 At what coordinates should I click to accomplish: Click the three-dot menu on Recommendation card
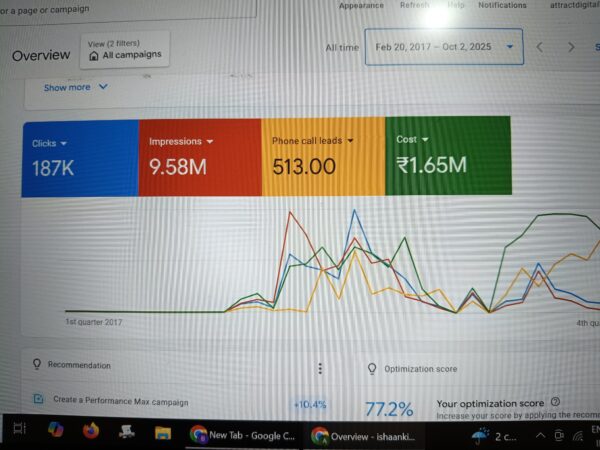click(x=320, y=368)
